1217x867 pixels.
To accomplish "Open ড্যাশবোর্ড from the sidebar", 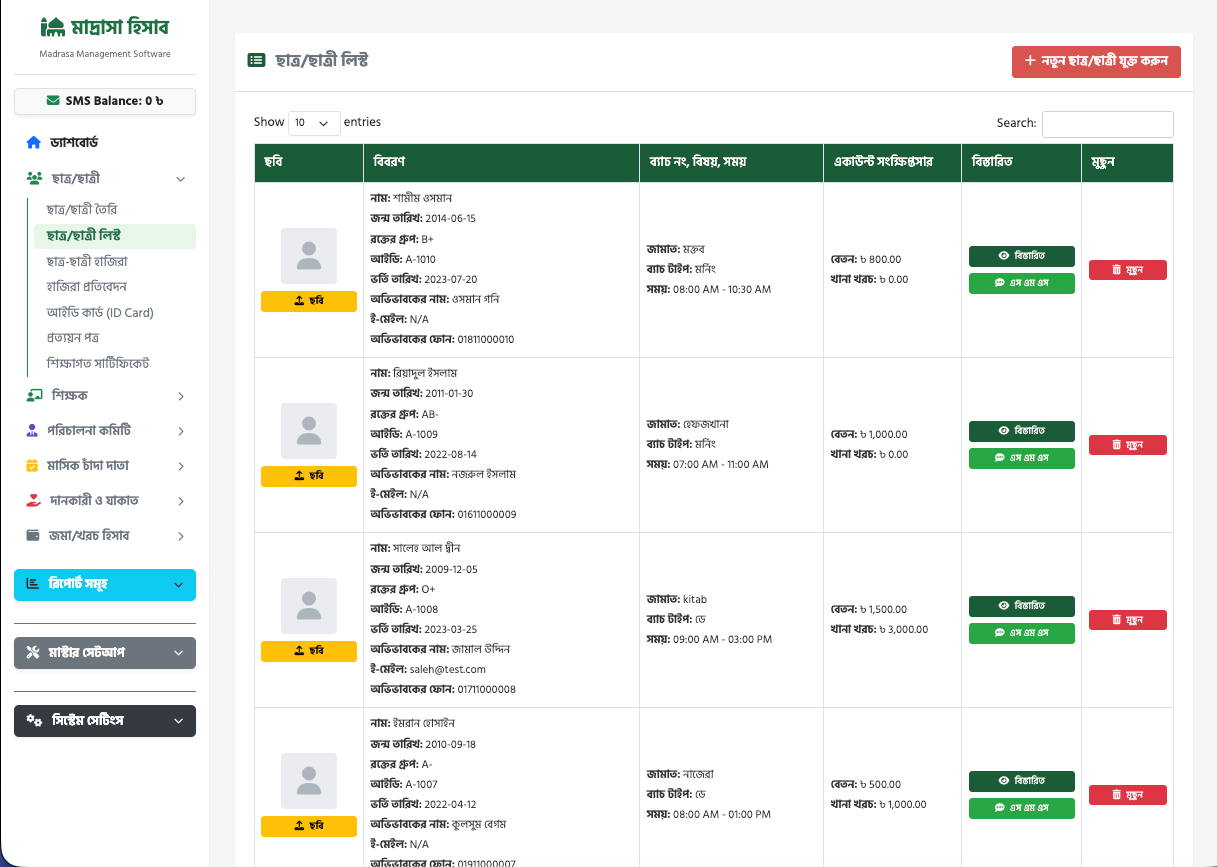I will pyautogui.click(x=105, y=143).
